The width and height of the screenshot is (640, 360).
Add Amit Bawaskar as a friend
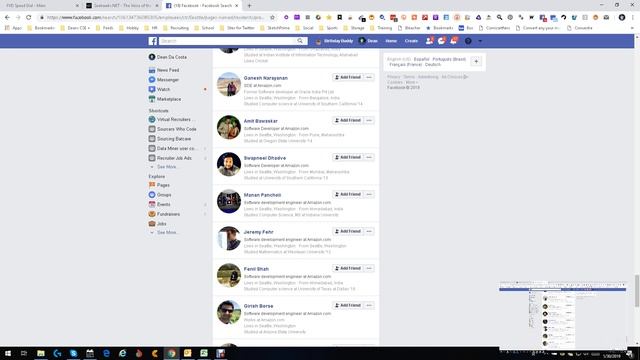coord(348,120)
